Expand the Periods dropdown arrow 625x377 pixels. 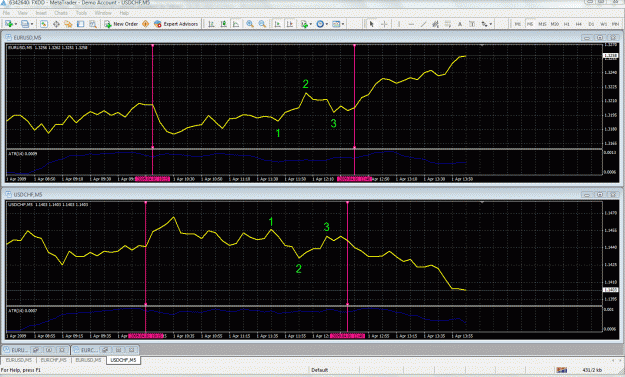327,24
